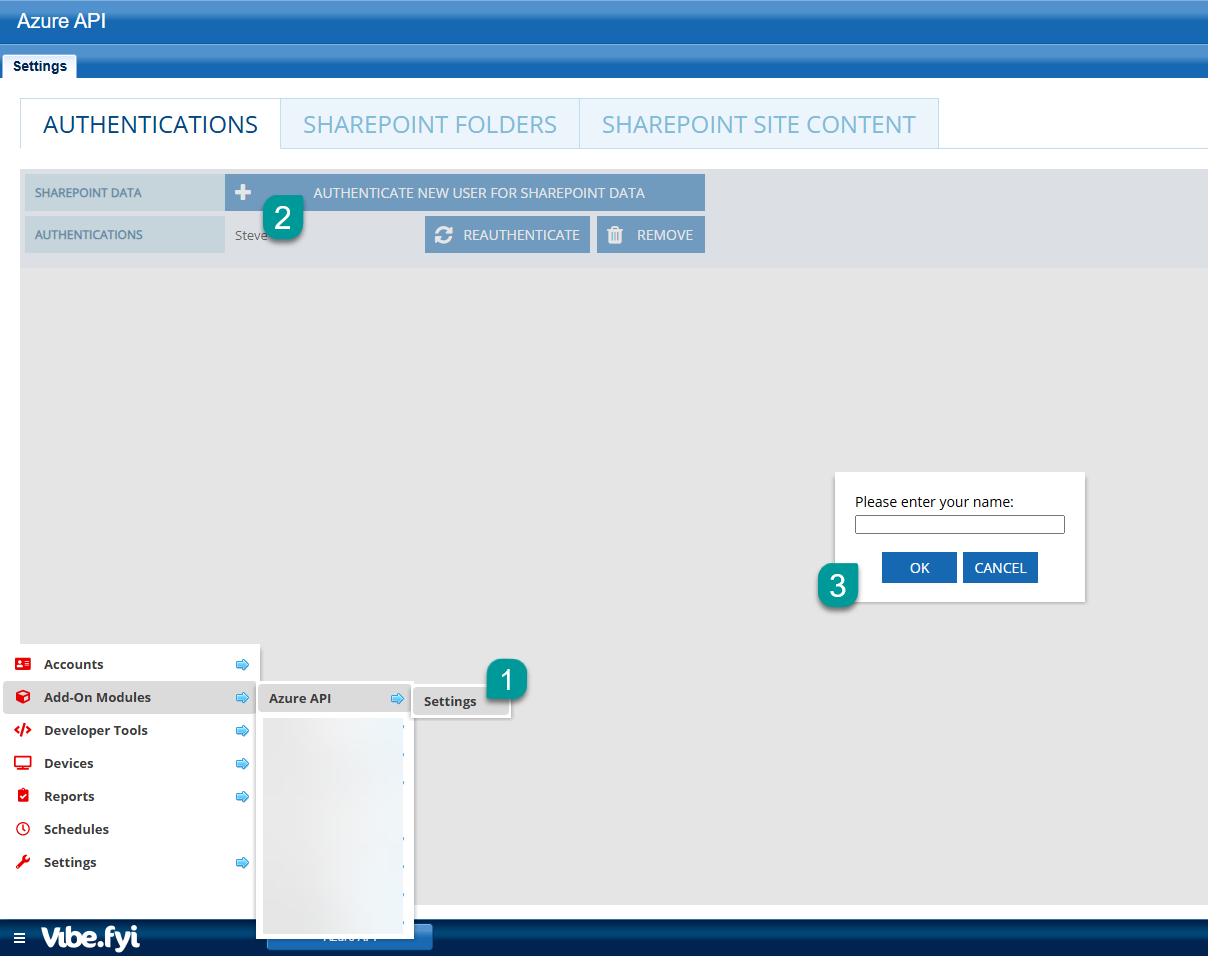Expand the Accounts submenu arrow
The image size is (1208, 956).
tap(242, 664)
